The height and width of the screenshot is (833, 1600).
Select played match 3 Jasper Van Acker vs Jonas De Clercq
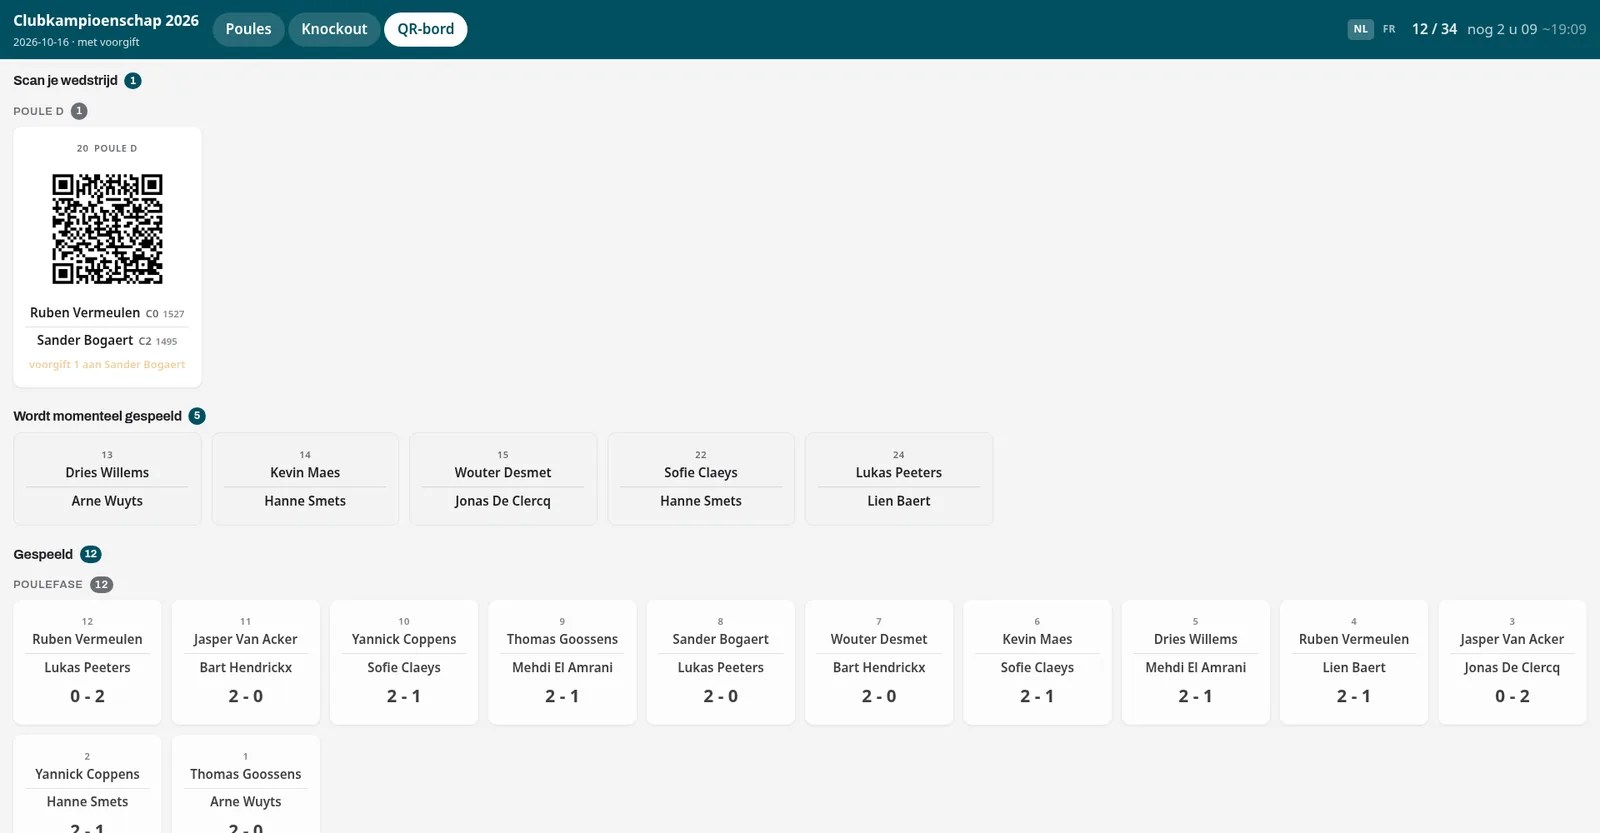(1512, 662)
